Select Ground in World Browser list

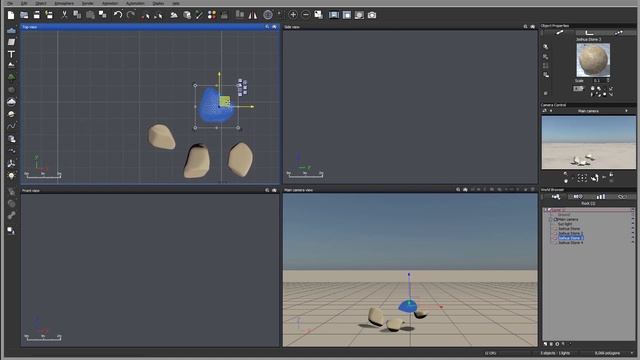point(564,215)
